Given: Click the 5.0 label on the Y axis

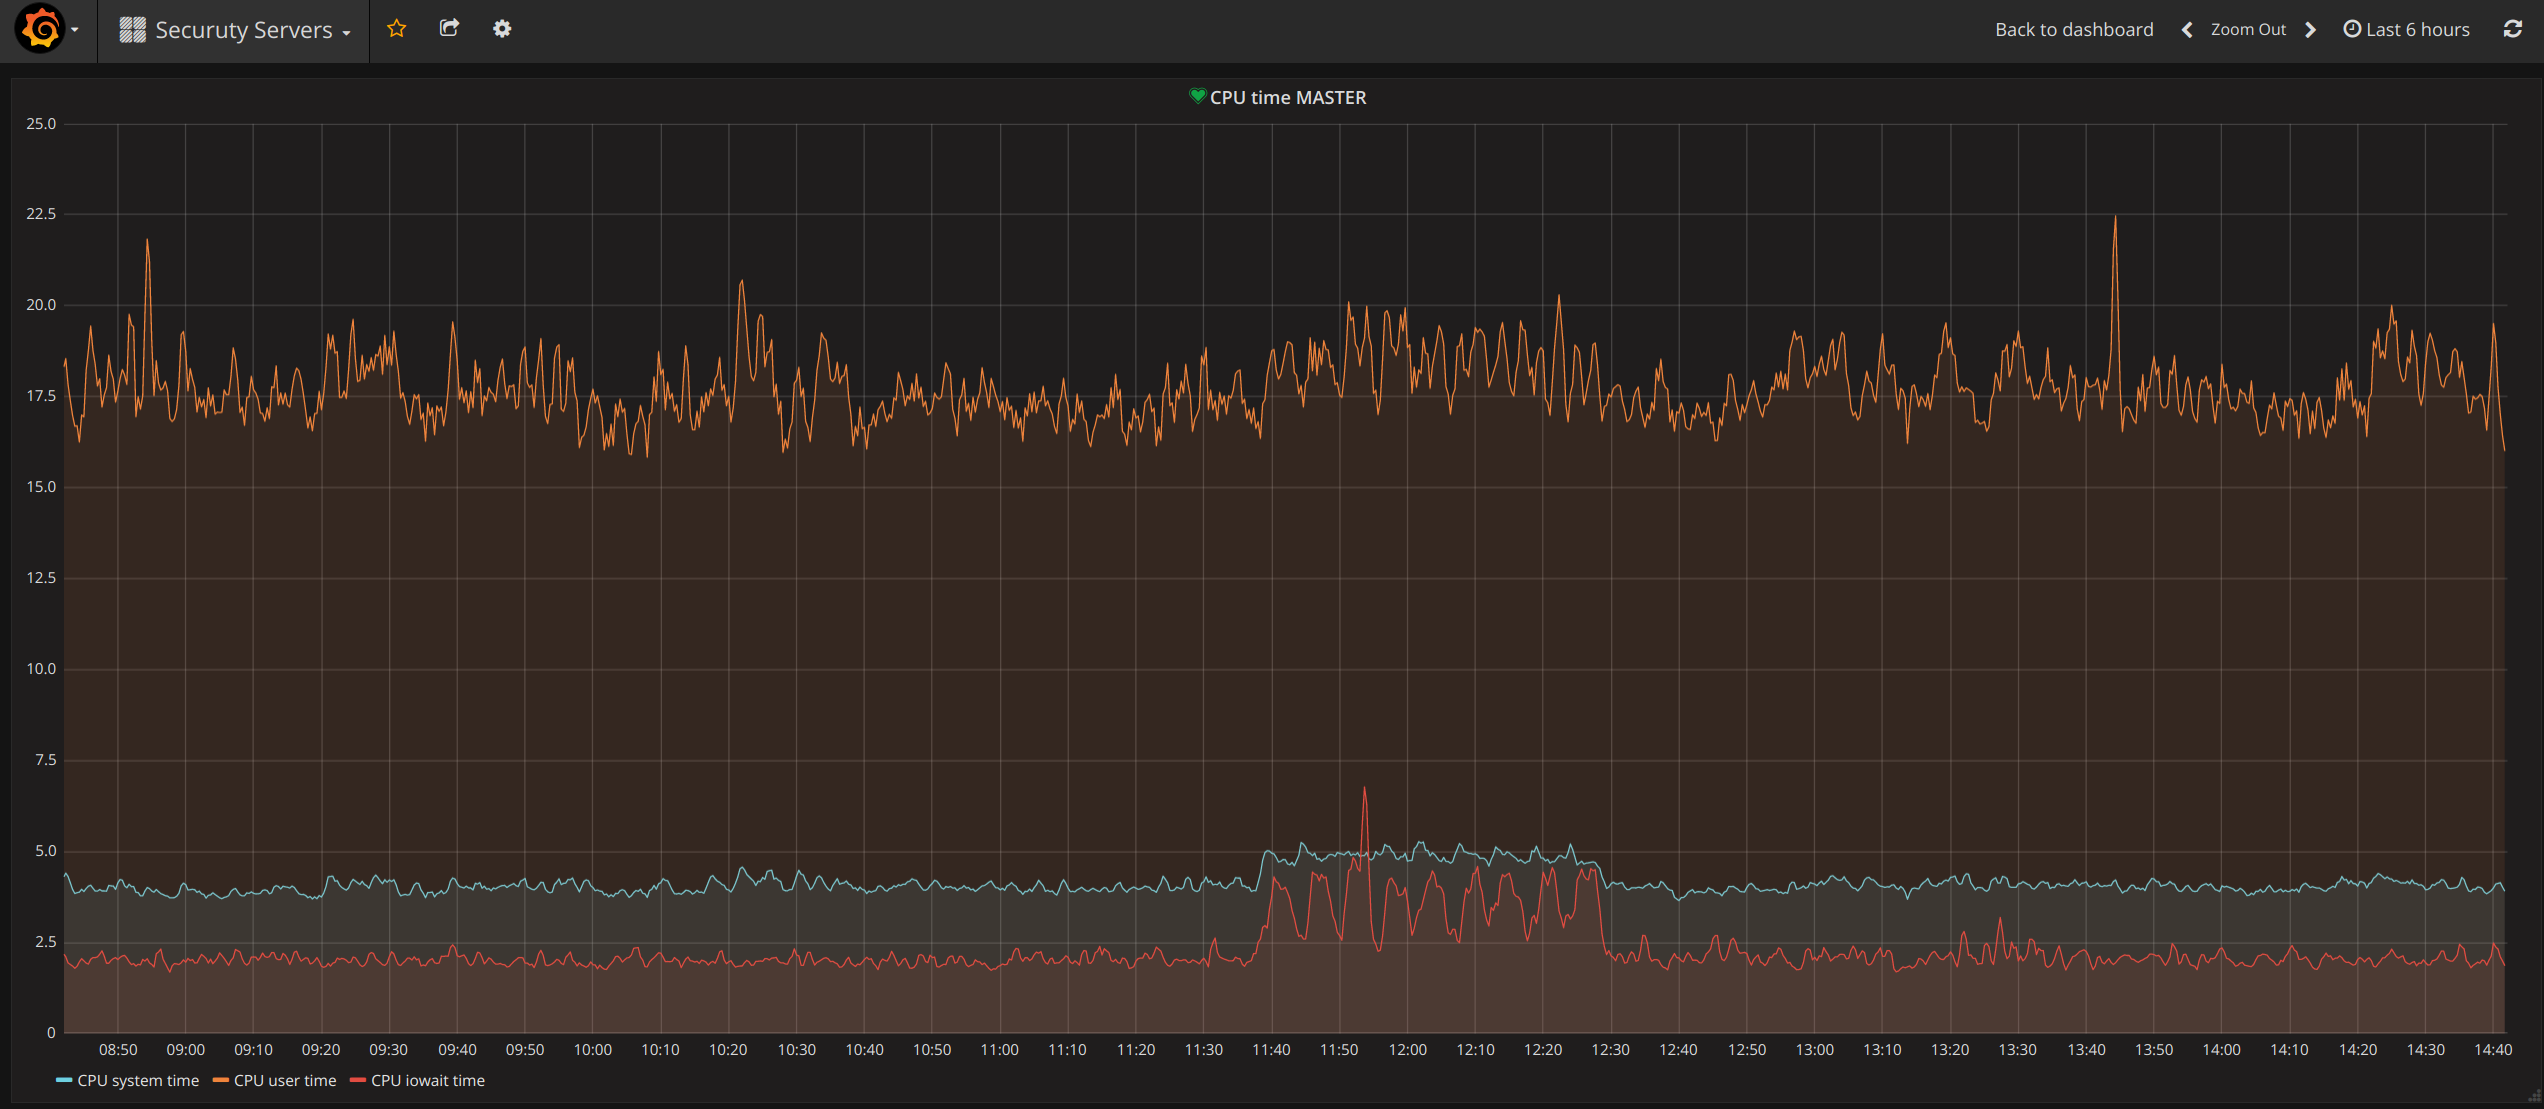Looking at the screenshot, I should (x=46, y=851).
